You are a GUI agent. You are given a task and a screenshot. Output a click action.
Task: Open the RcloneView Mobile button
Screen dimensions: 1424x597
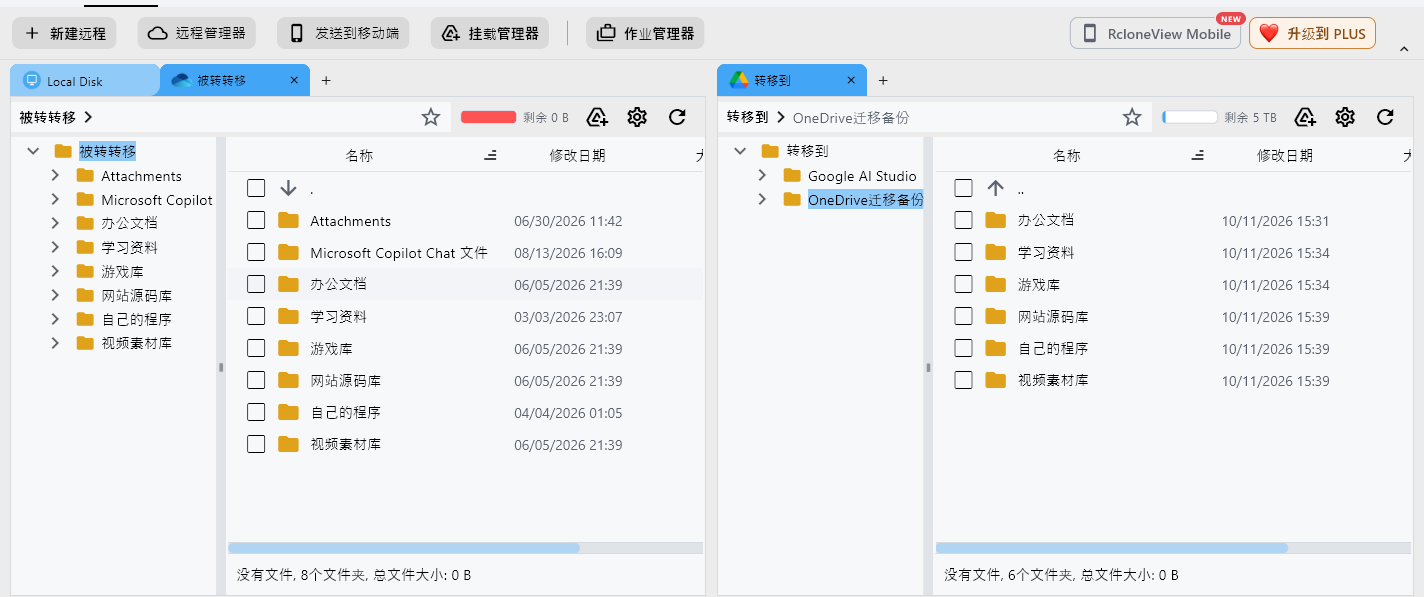coord(1155,33)
